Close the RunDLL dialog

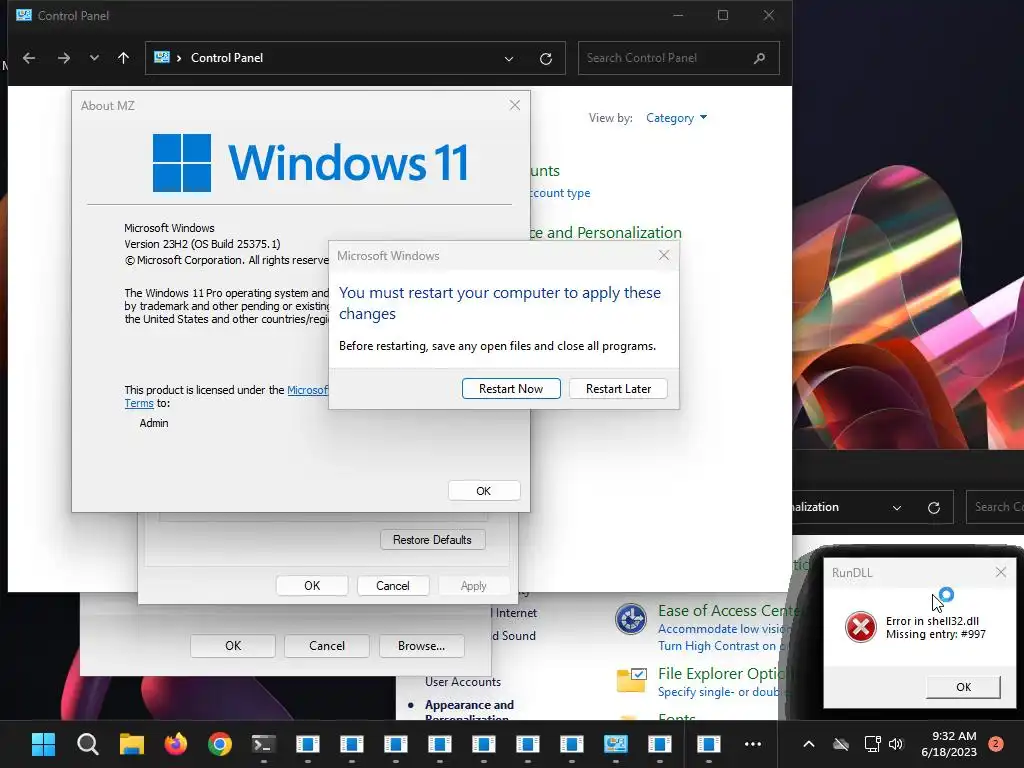click(1000, 572)
